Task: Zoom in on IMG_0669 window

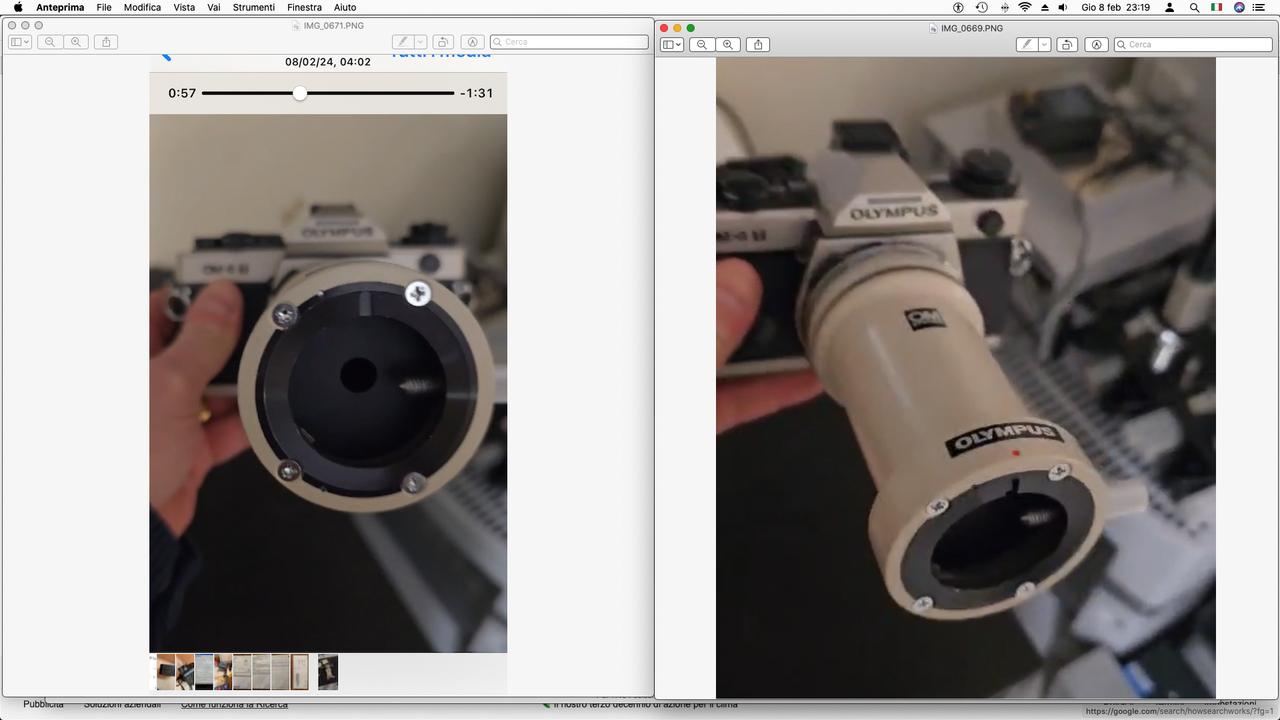Action: tap(728, 44)
